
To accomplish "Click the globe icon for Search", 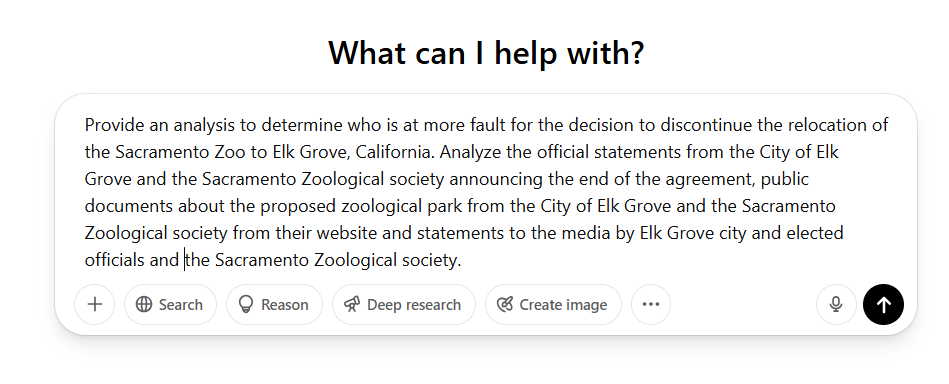I will click(144, 305).
